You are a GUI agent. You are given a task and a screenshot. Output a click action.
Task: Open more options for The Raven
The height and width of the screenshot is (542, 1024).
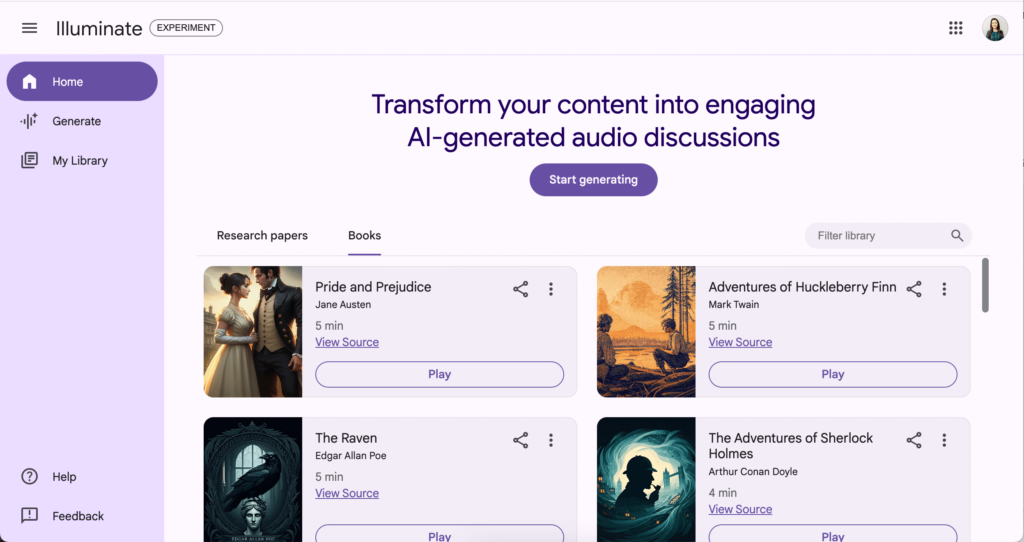pyautogui.click(x=551, y=440)
